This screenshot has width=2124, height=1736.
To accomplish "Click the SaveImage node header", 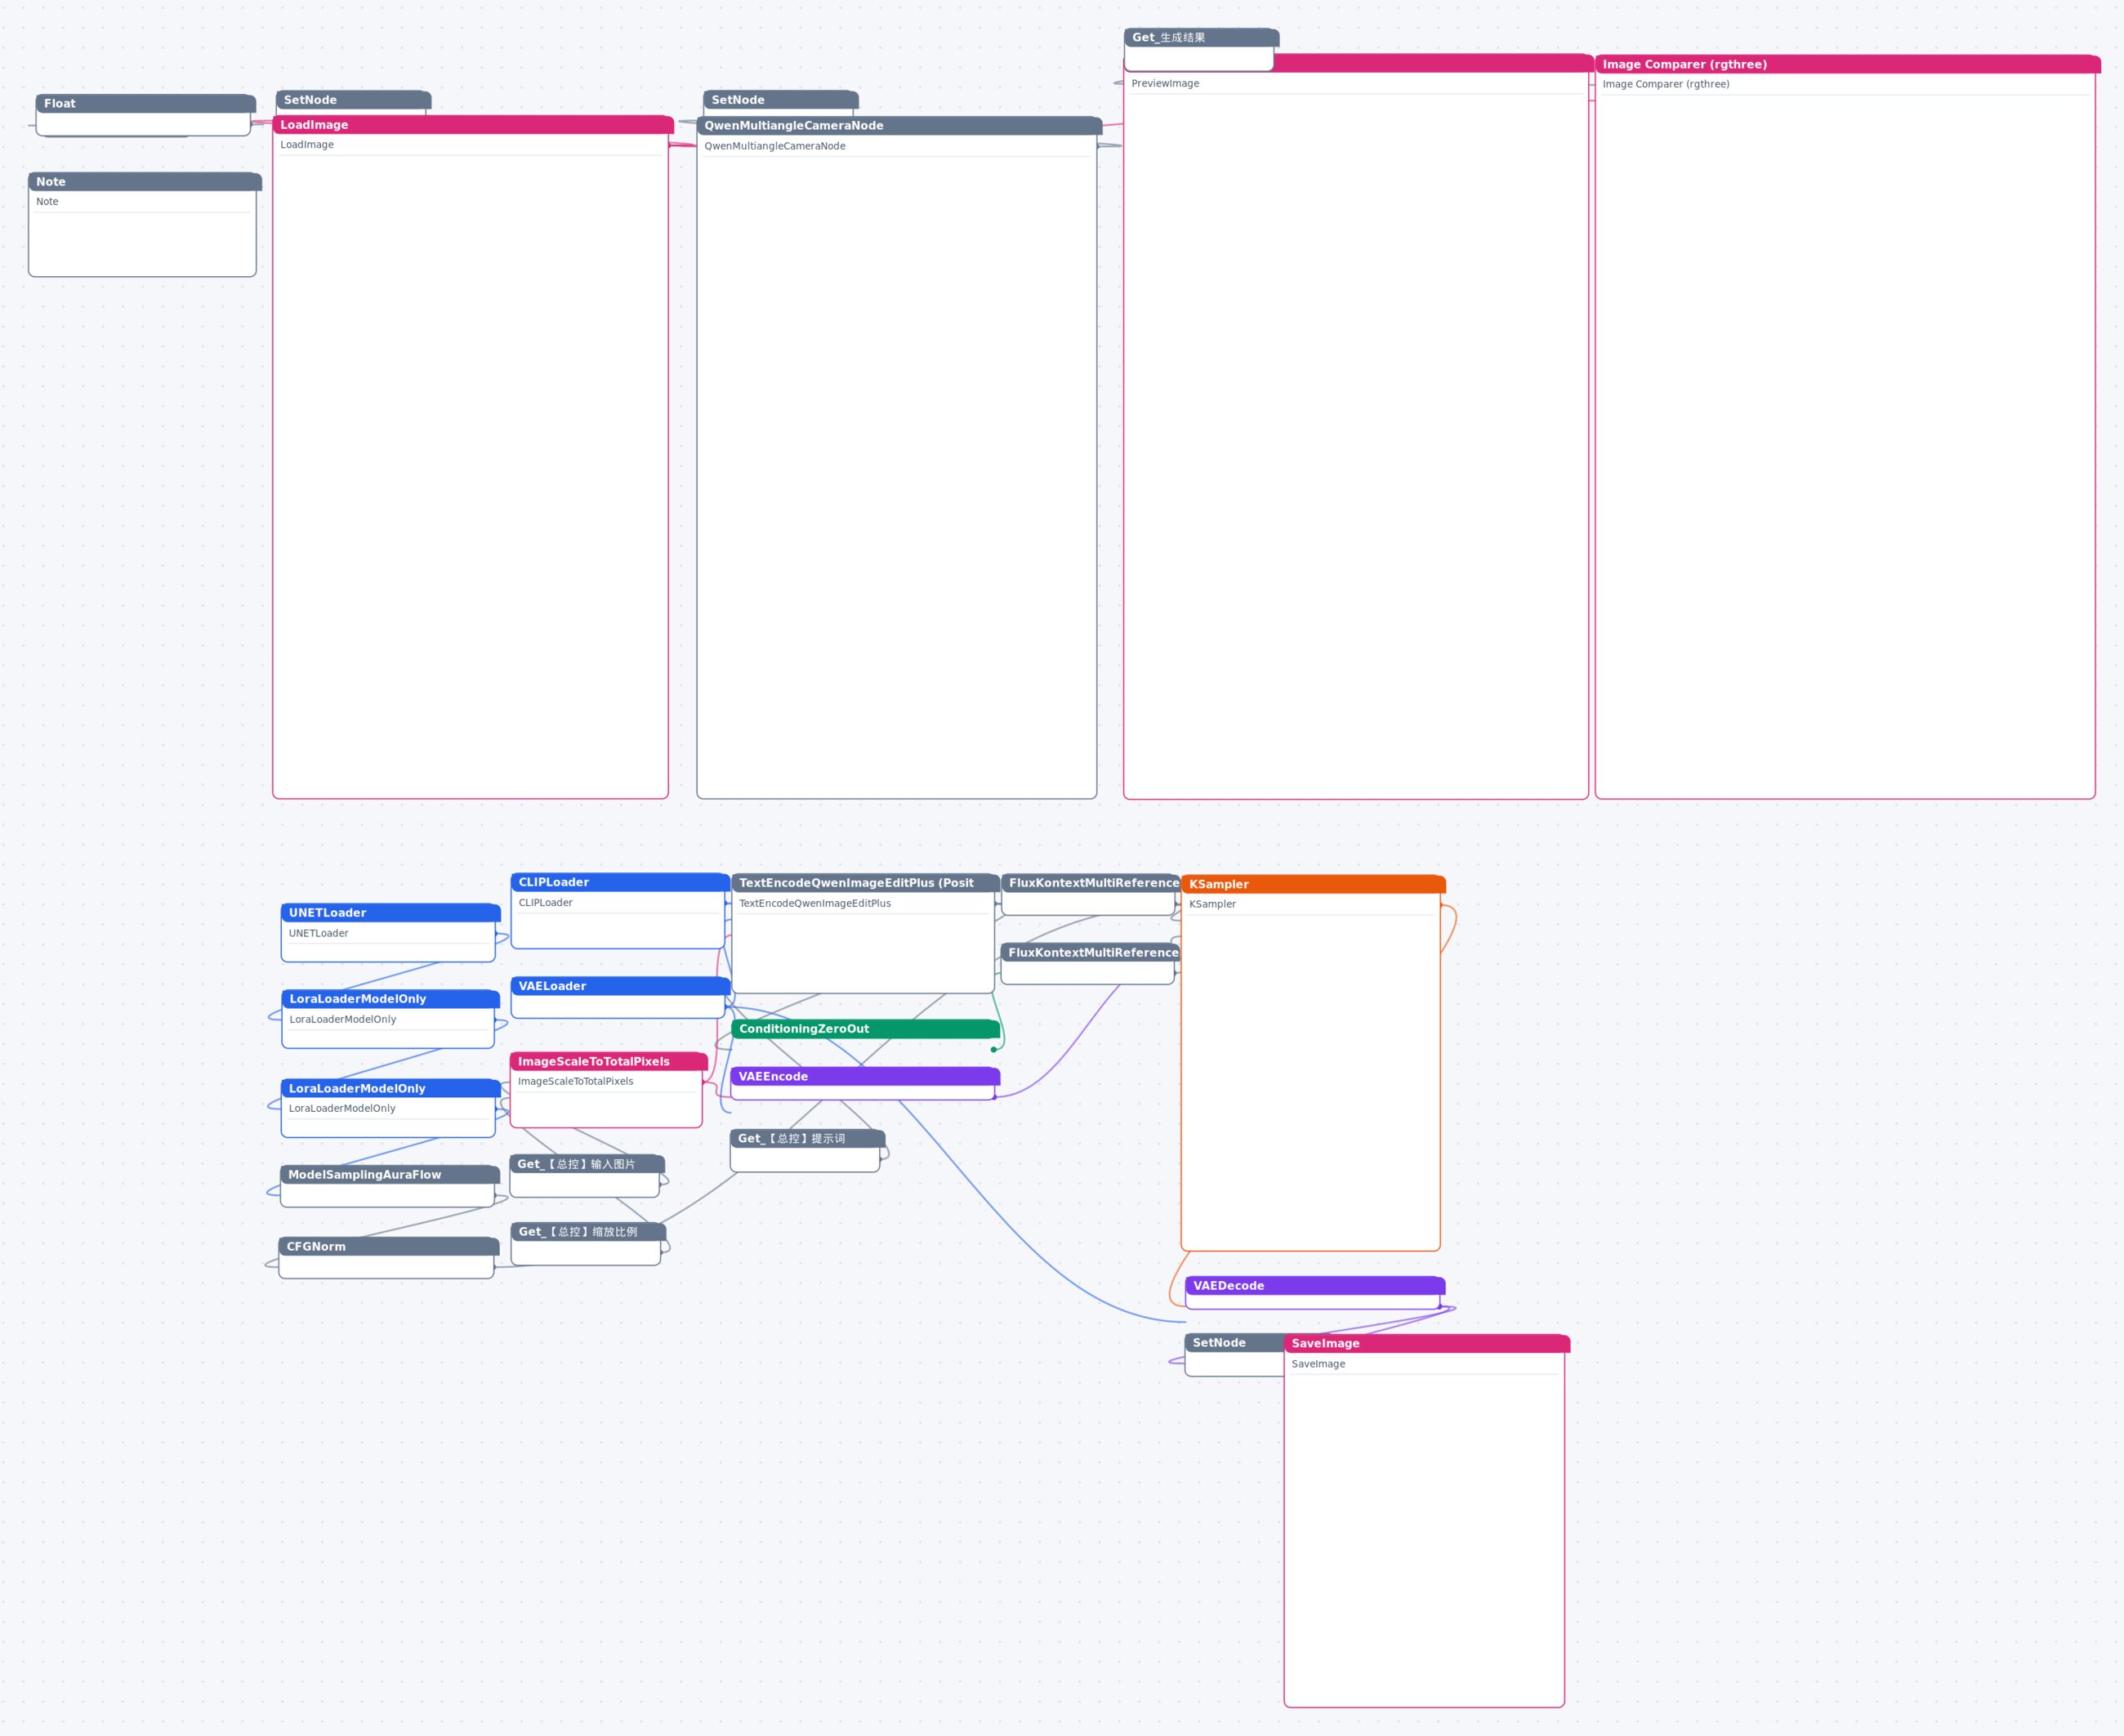I will pyautogui.click(x=1426, y=1343).
